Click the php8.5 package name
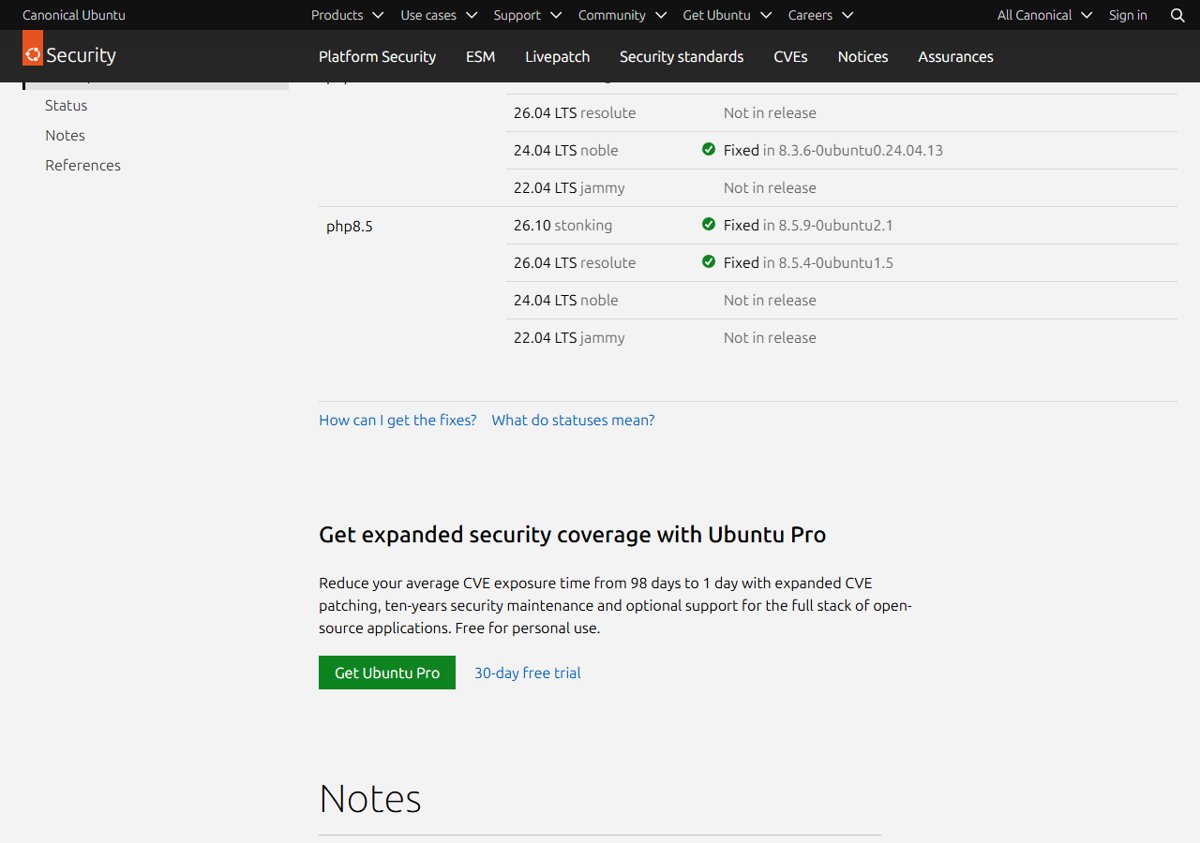This screenshot has height=843, width=1200. (349, 226)
